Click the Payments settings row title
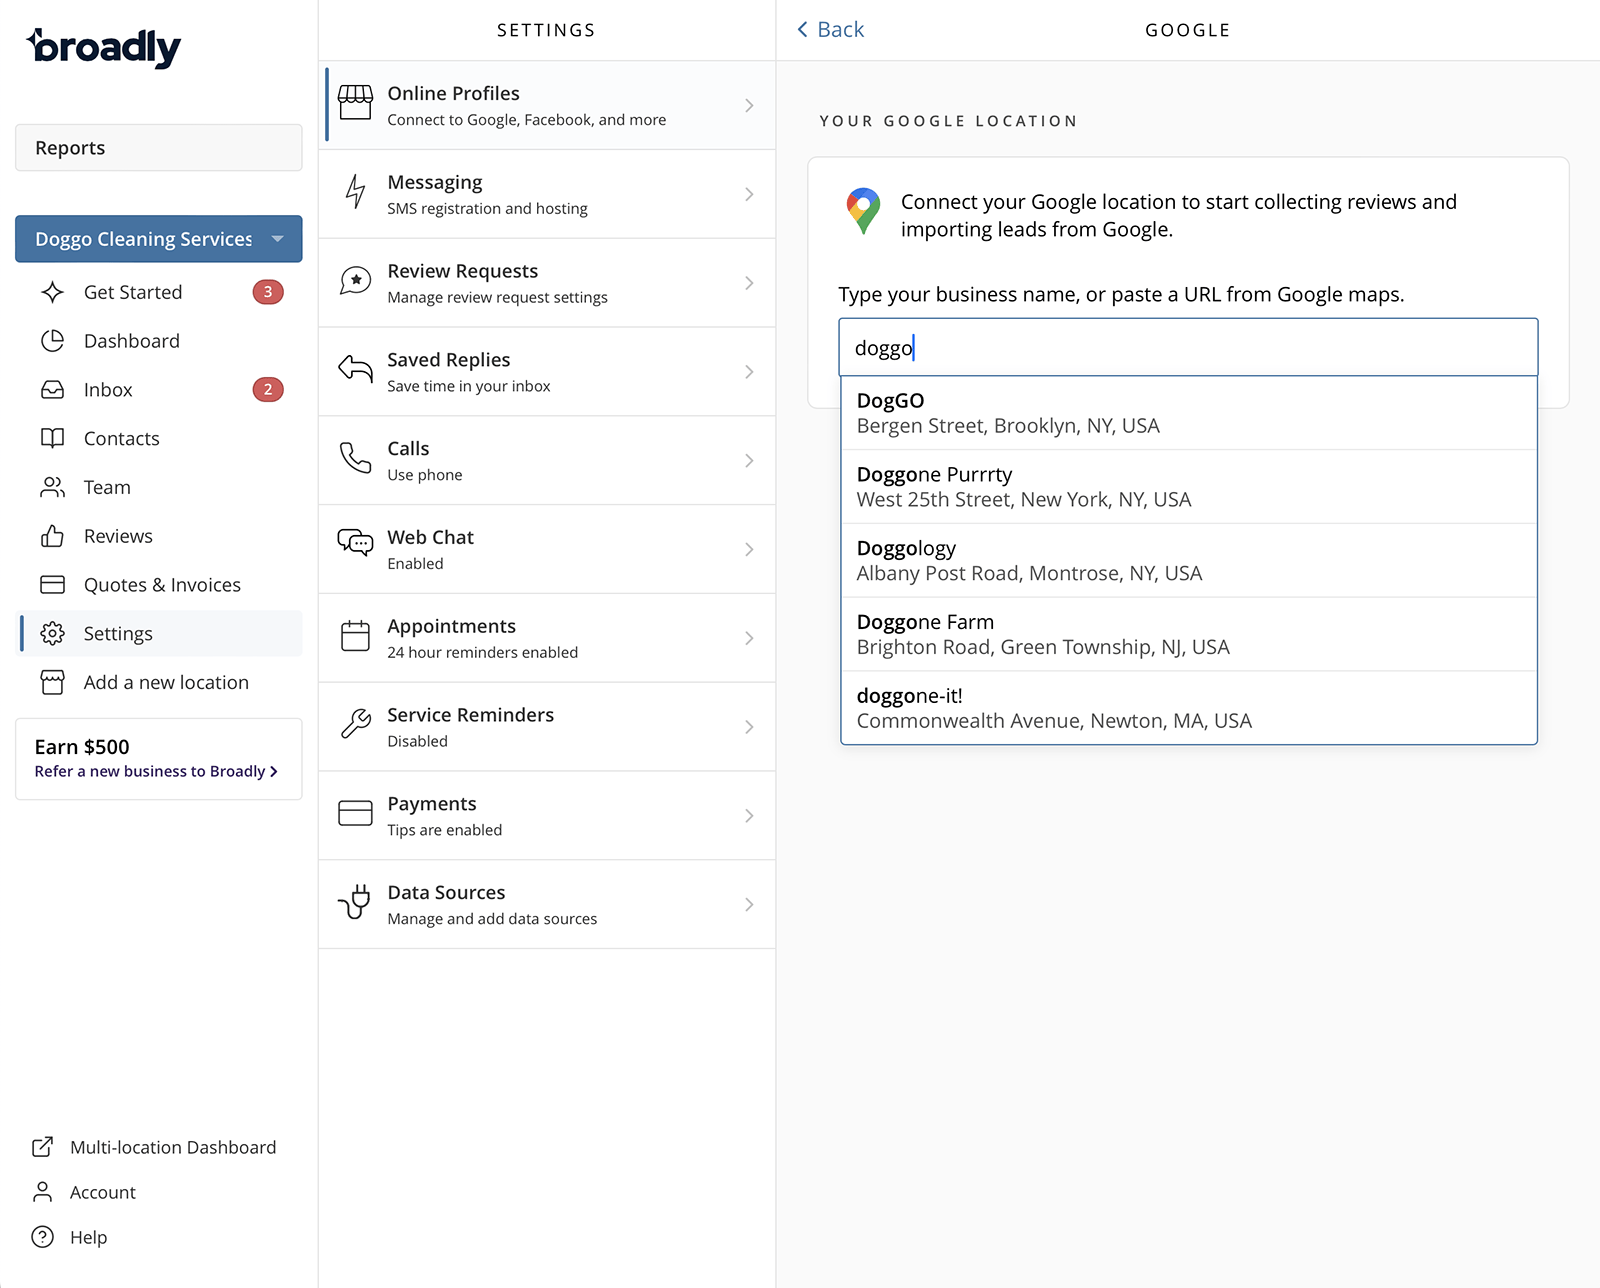Screen dimensions: 1600x1288 (432, 804)
